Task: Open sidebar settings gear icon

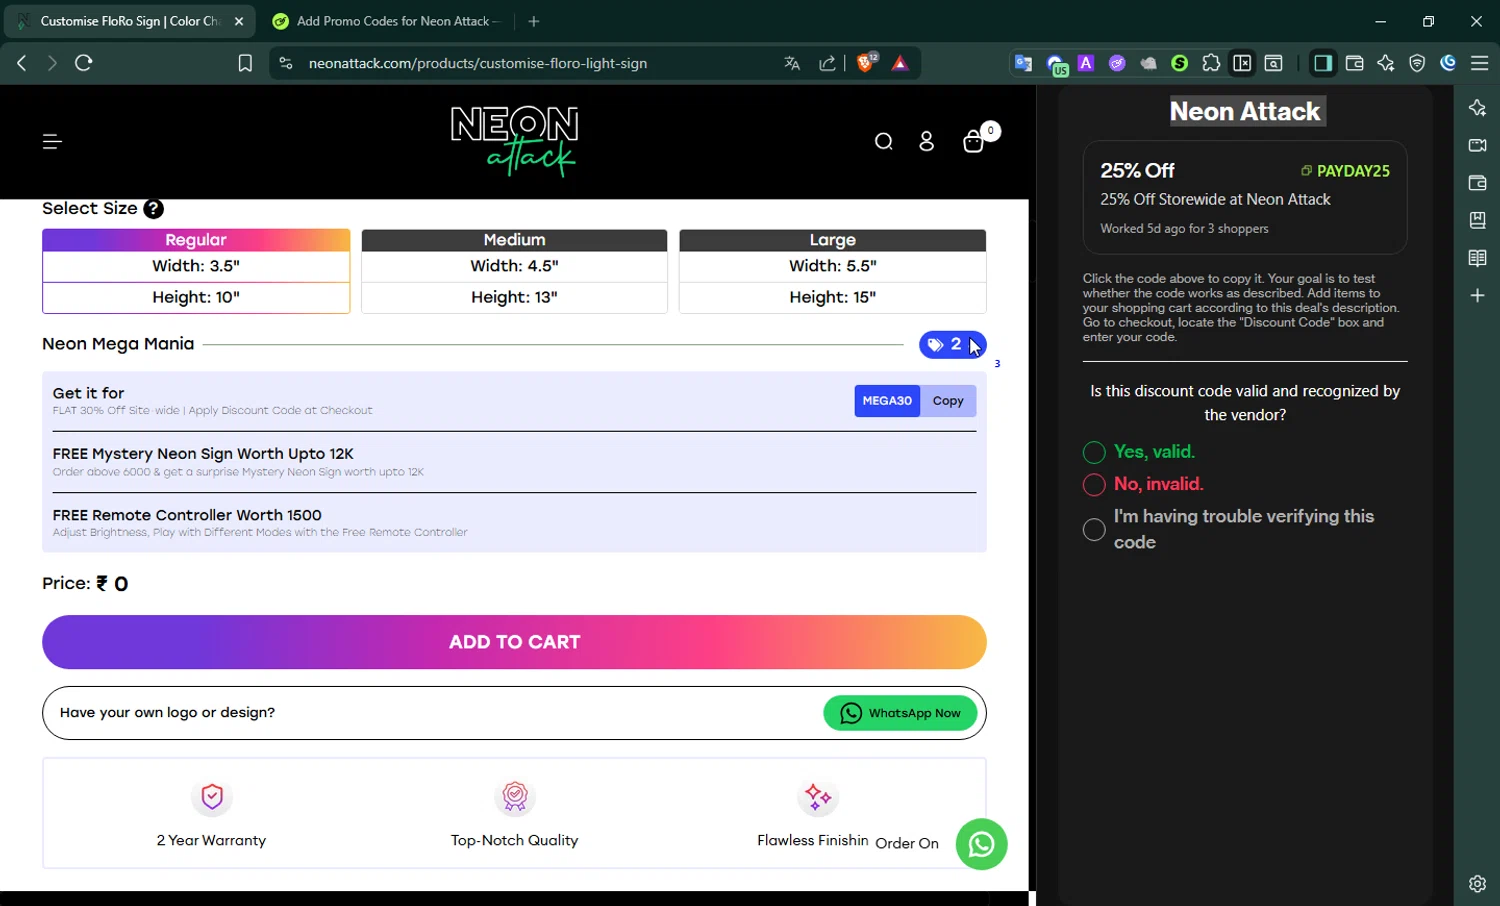Action: pyautogui.click(x=1477, y=884)
